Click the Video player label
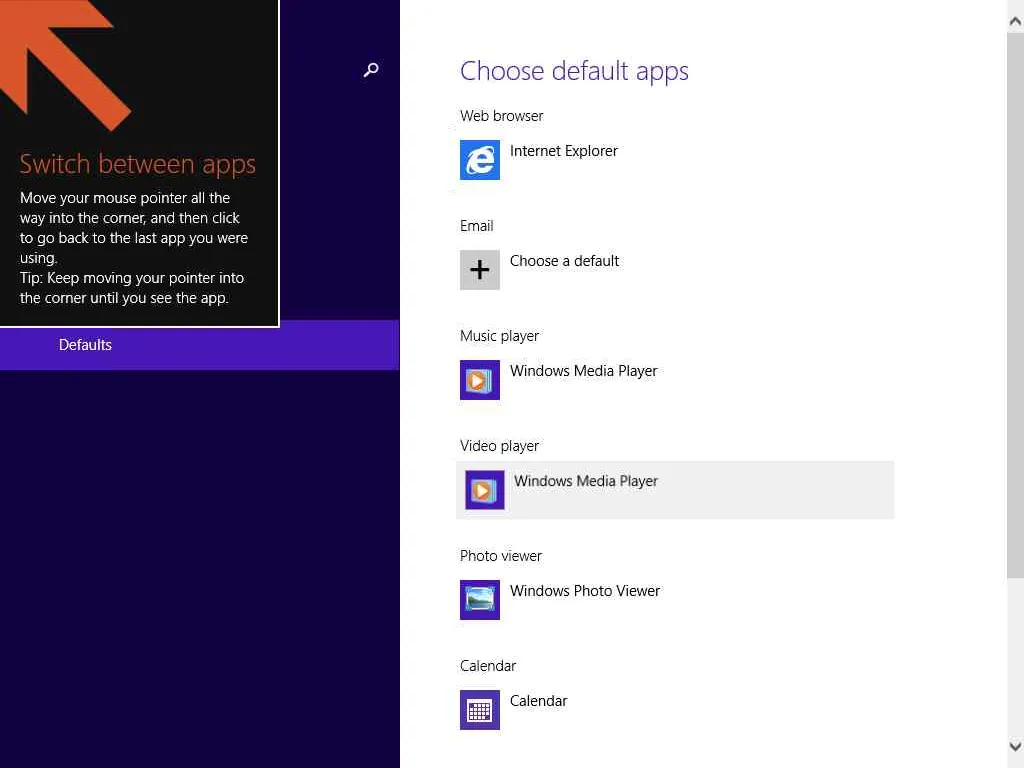 (x=499, y=446)
